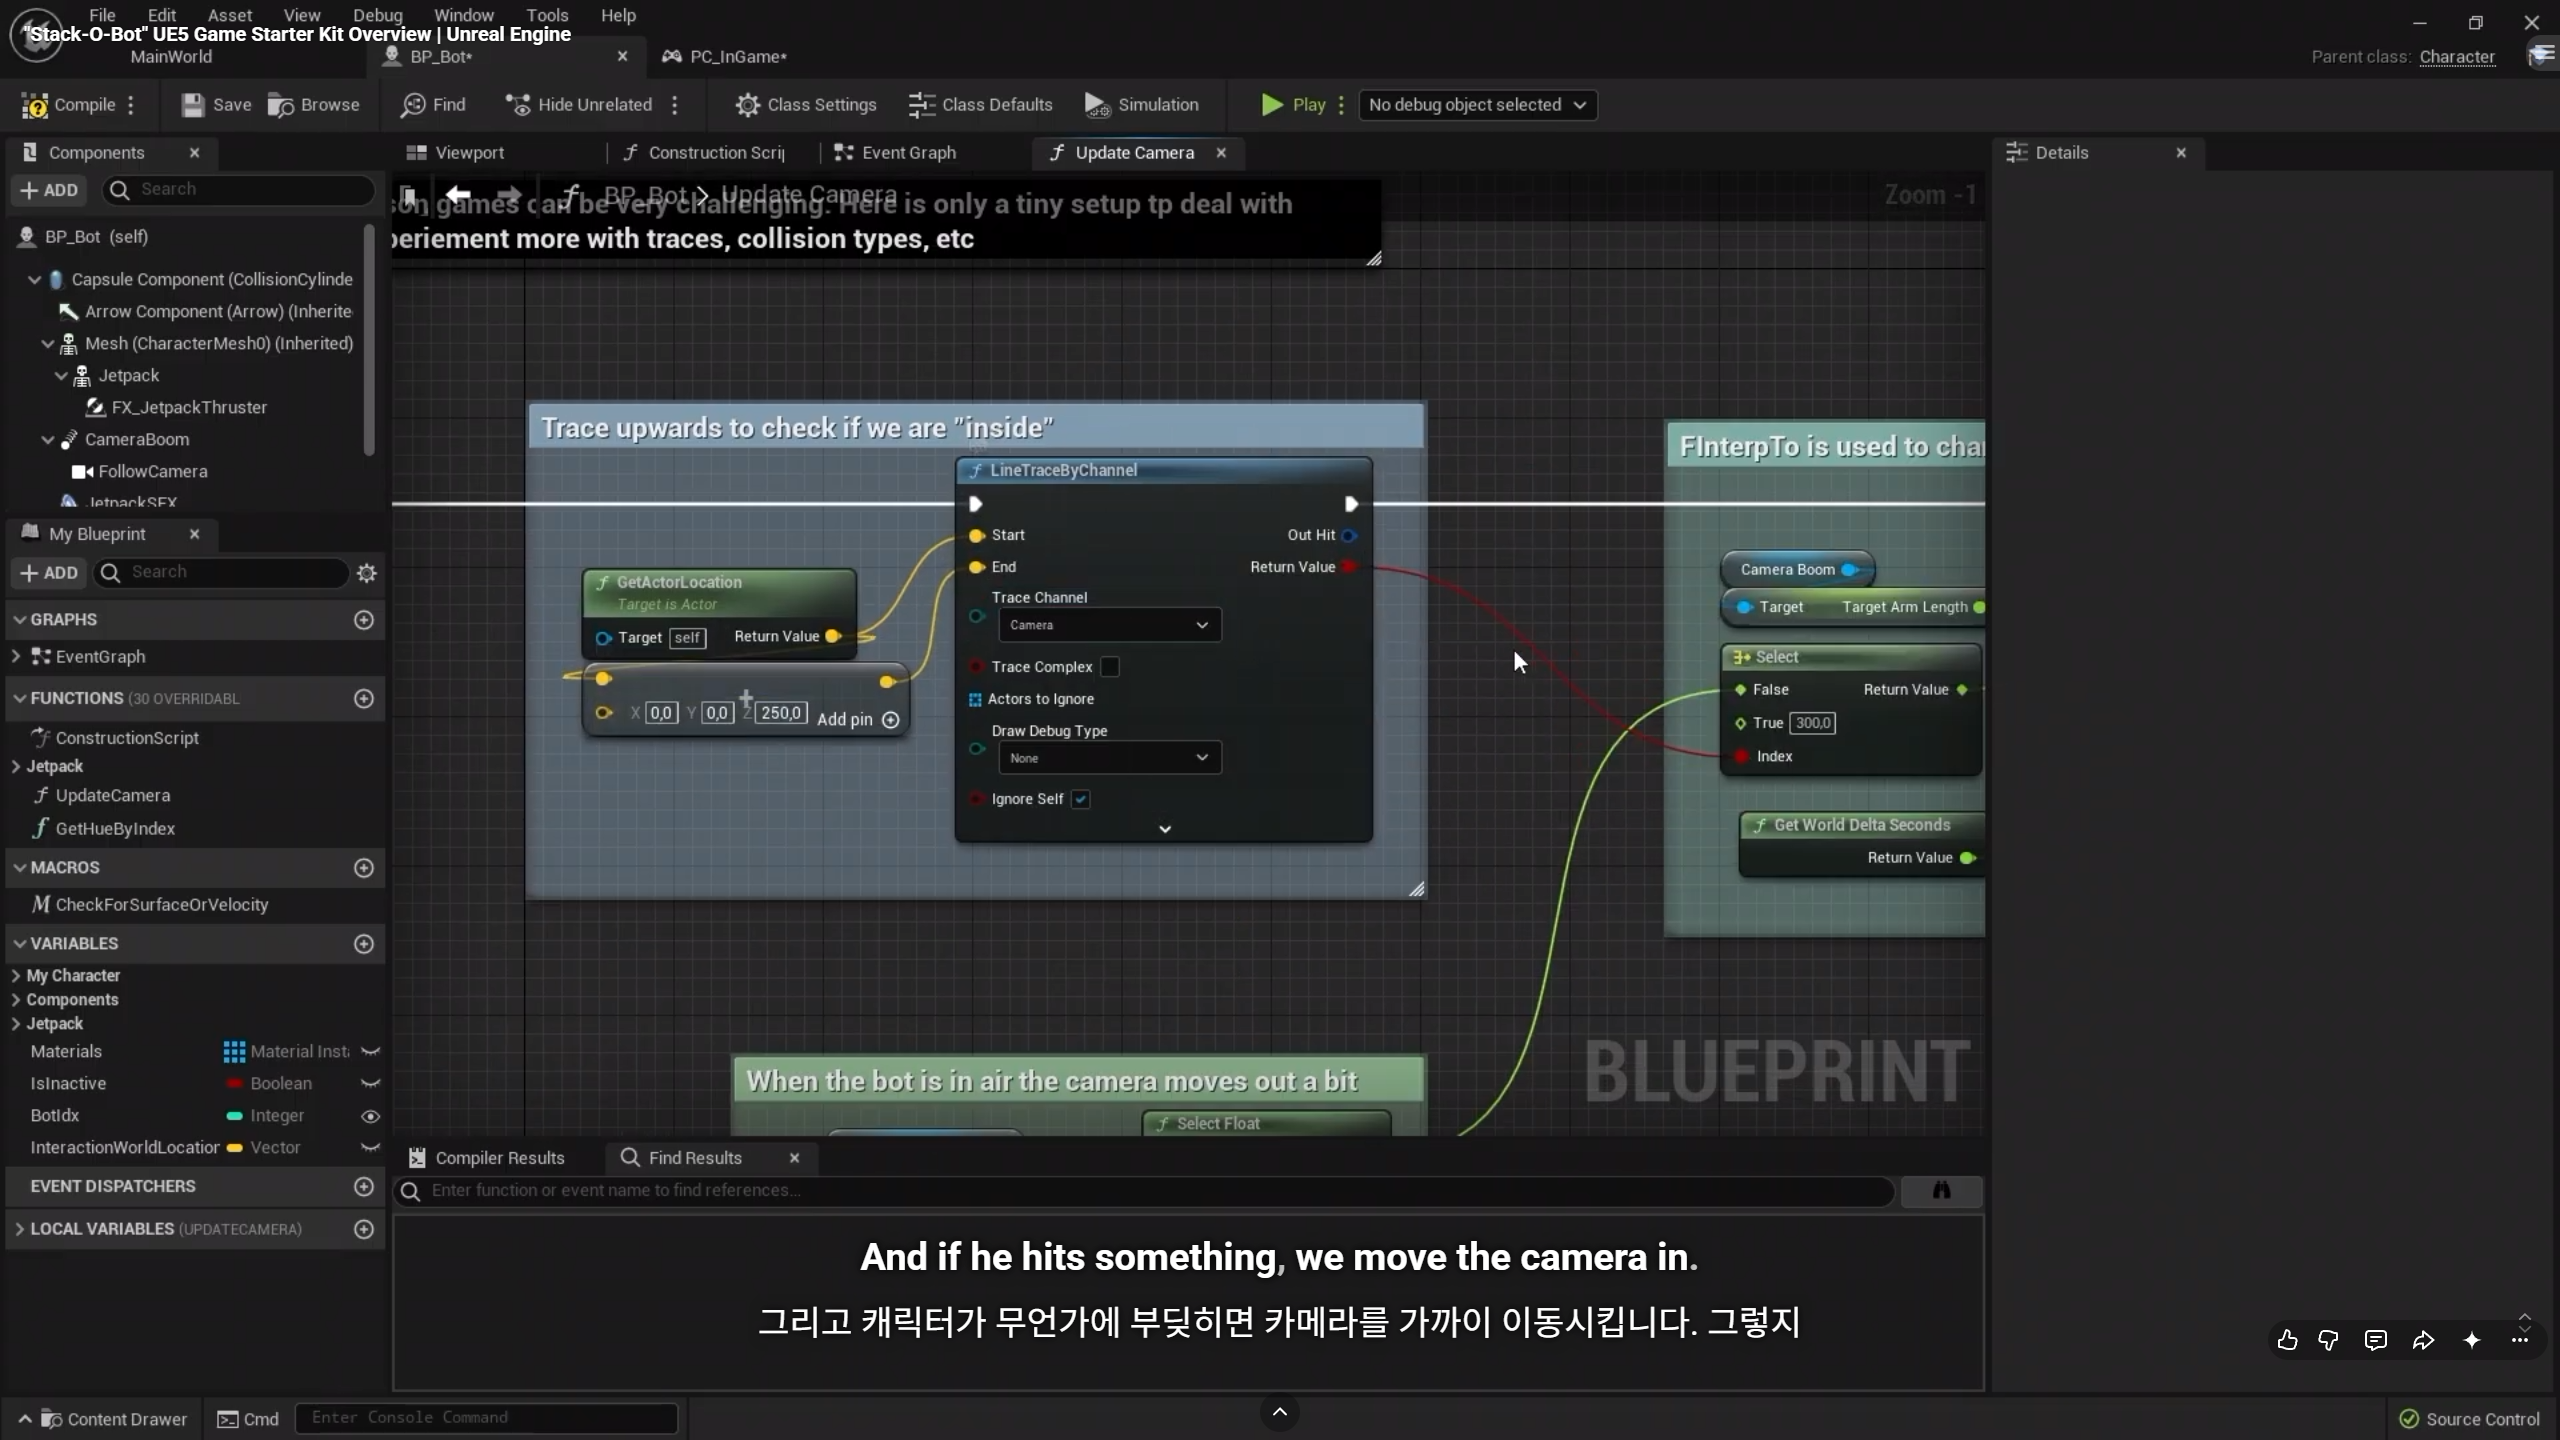Collapse the Capsule Component tree row
Image resolution: width=2560 pixels, height=1440 pixels.
(x=35, y=280)
